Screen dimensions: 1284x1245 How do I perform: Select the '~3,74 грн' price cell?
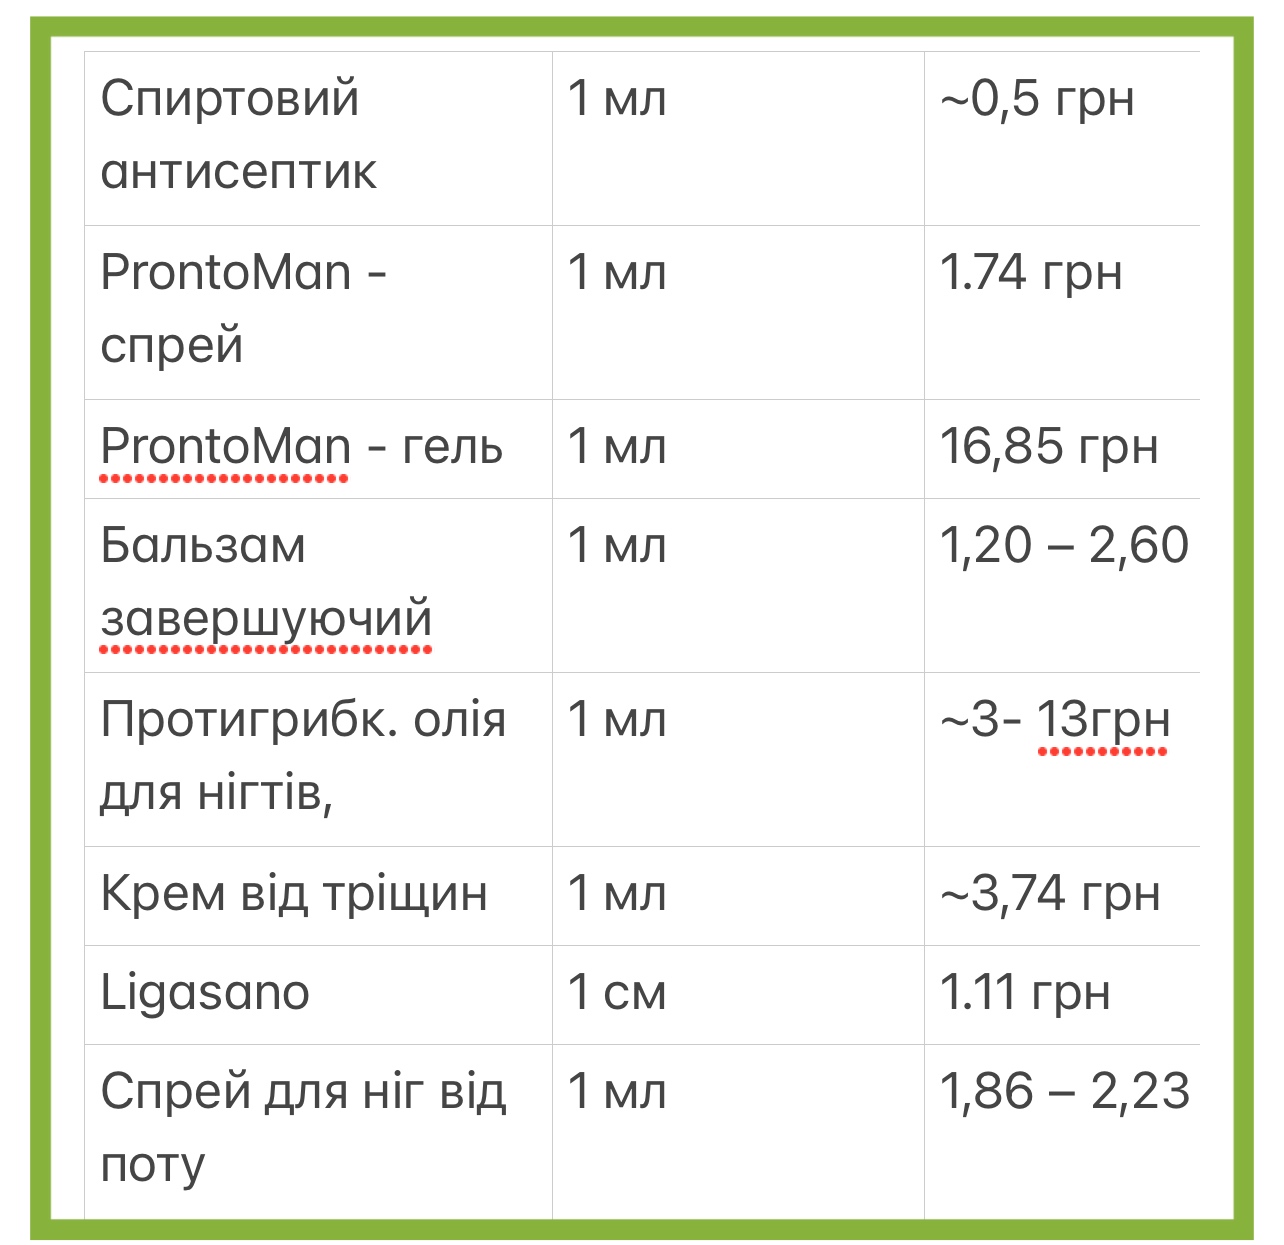[1062, 896]
